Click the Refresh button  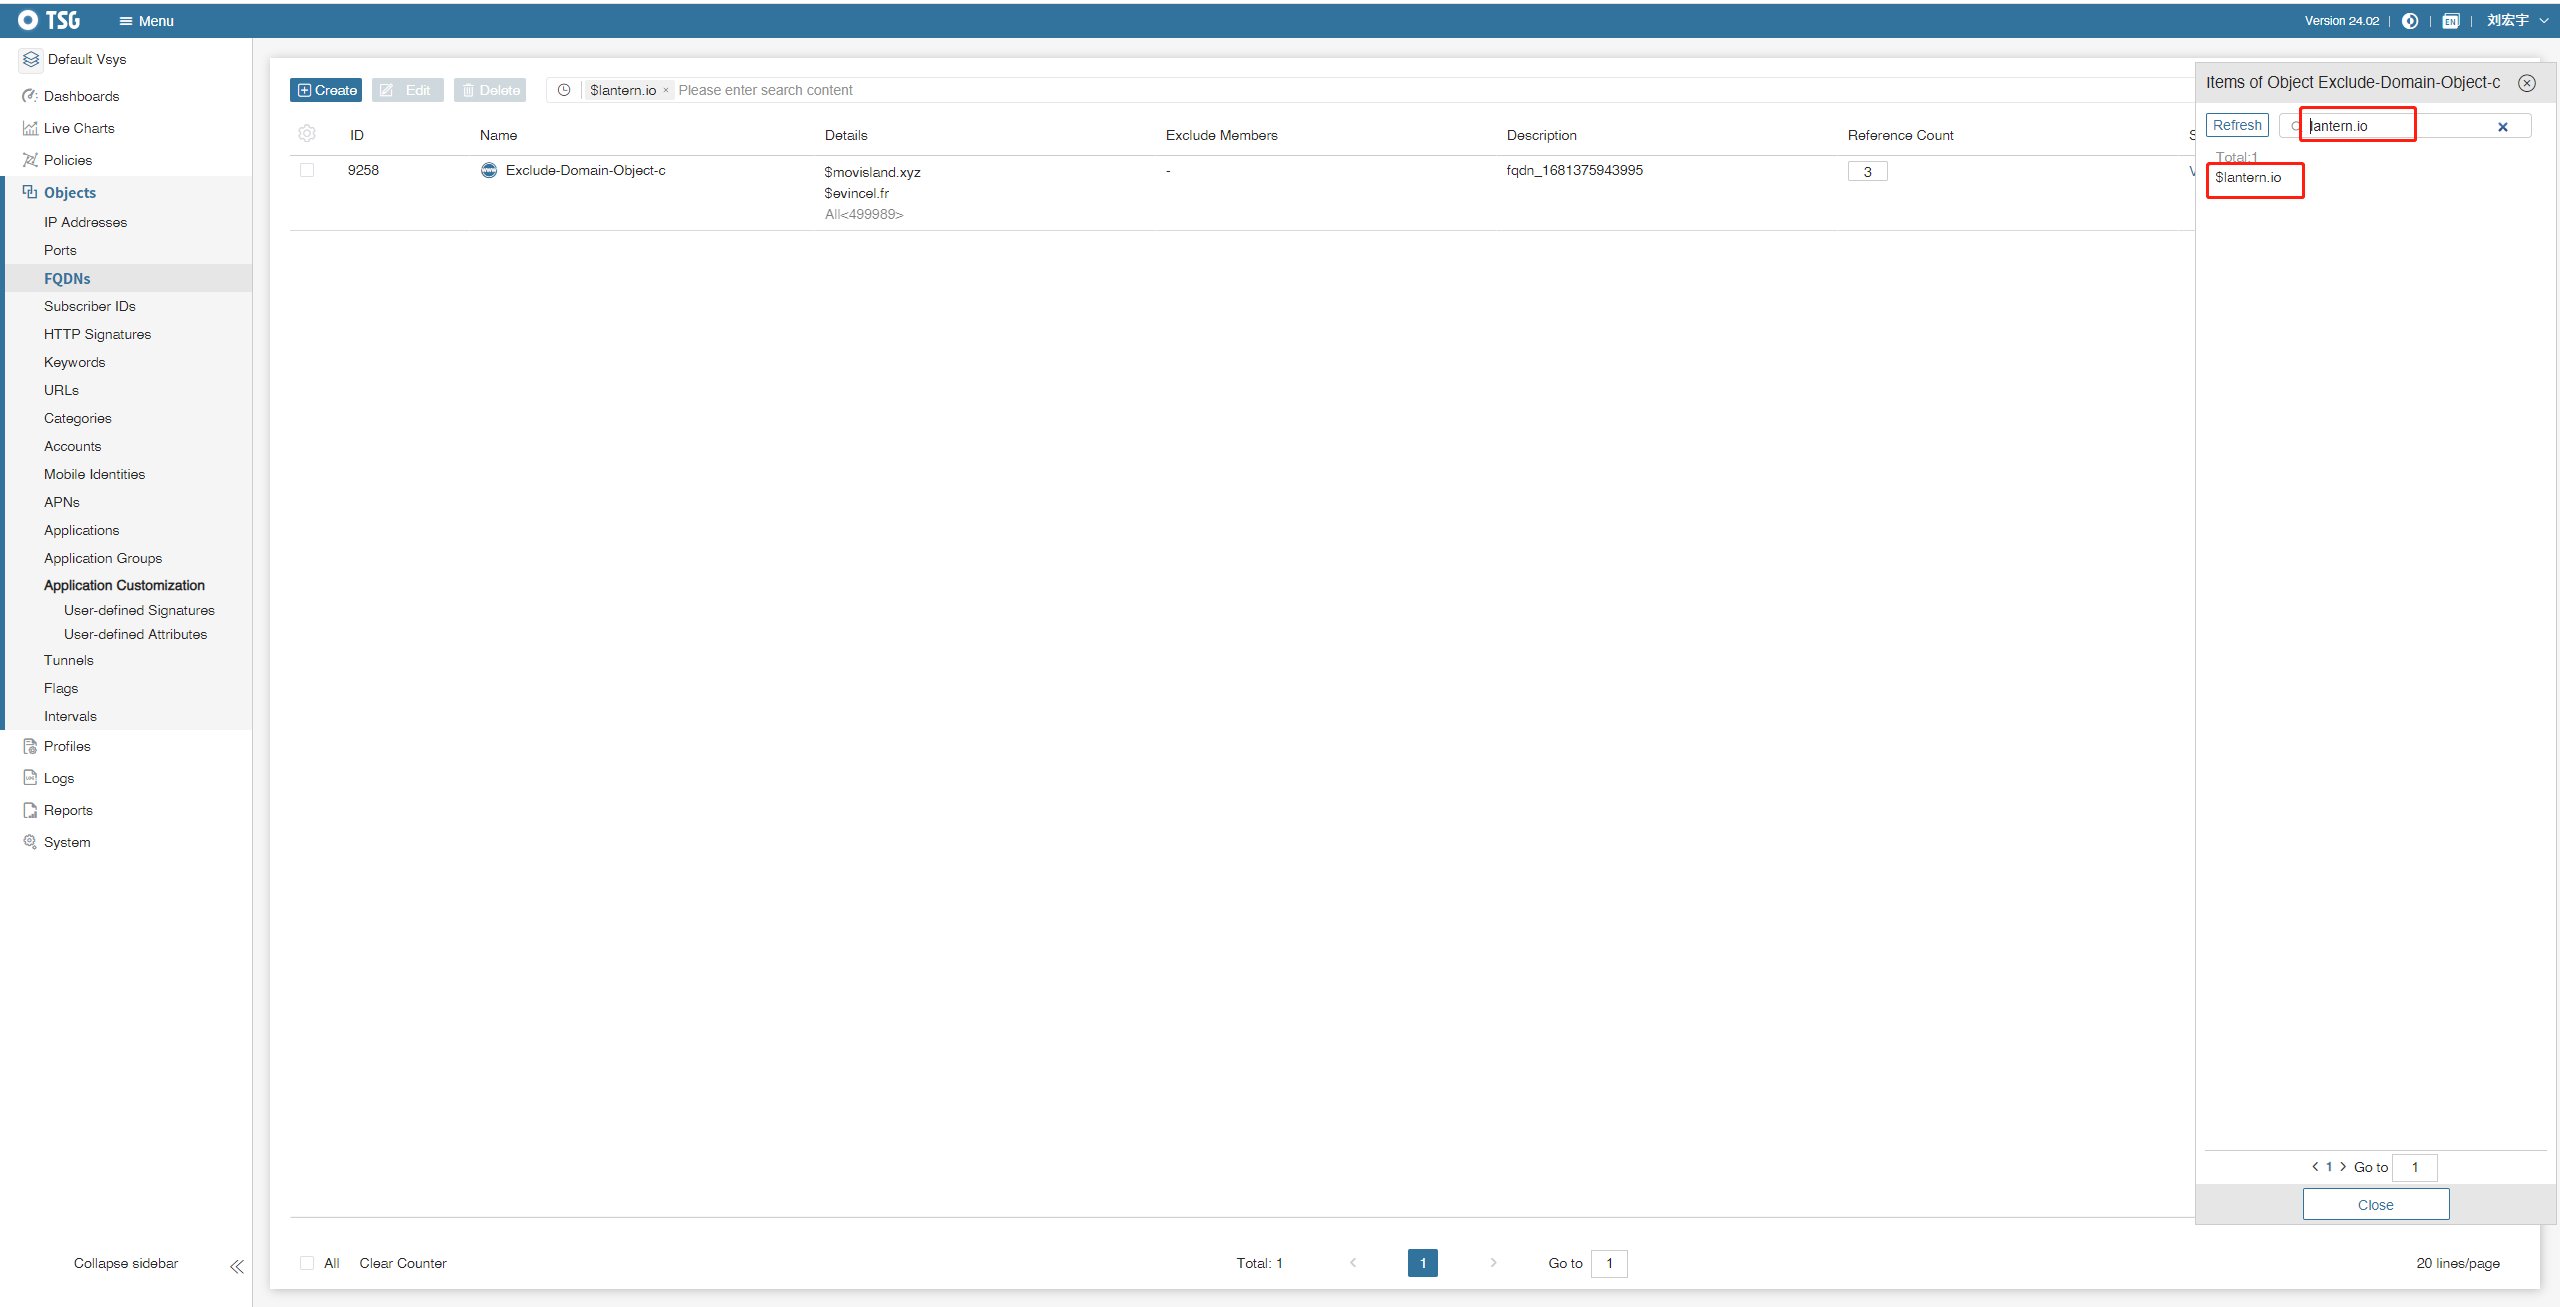(2237, 125)
